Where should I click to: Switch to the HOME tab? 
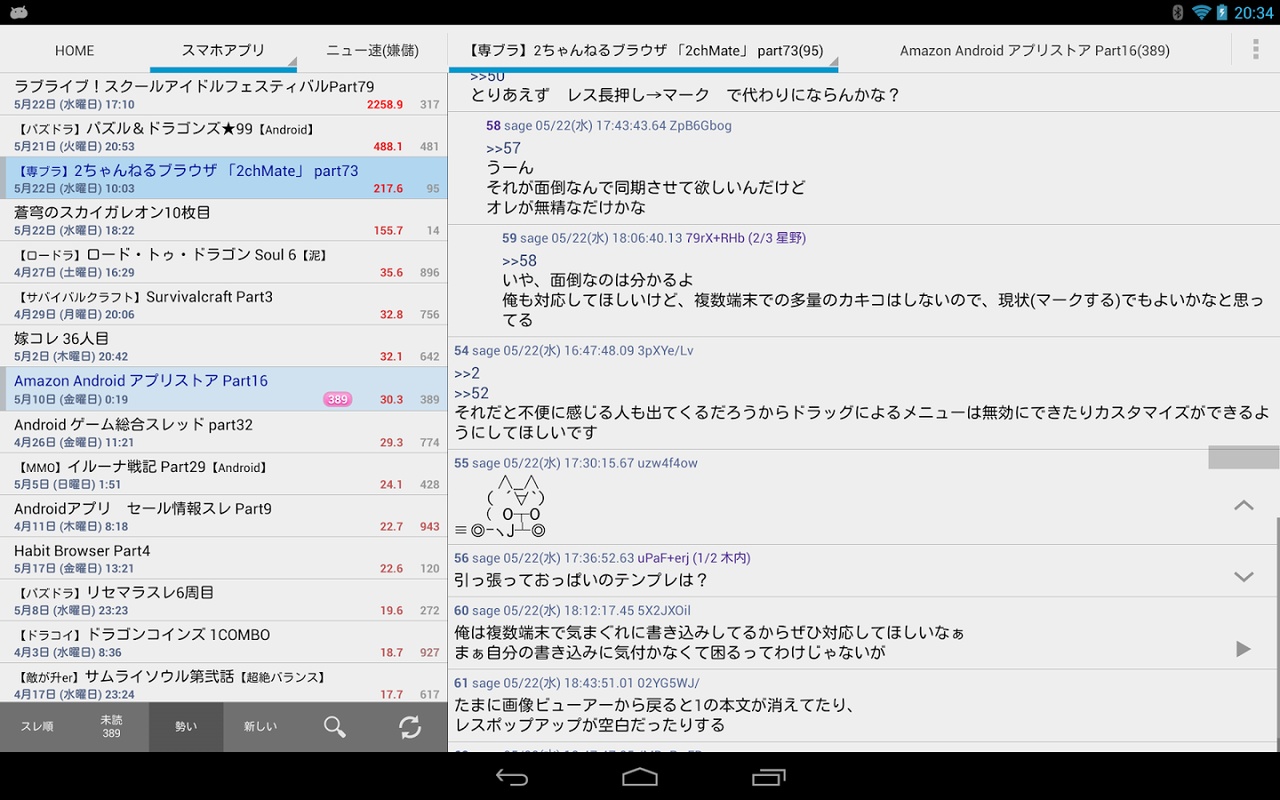tap(75, 51)
